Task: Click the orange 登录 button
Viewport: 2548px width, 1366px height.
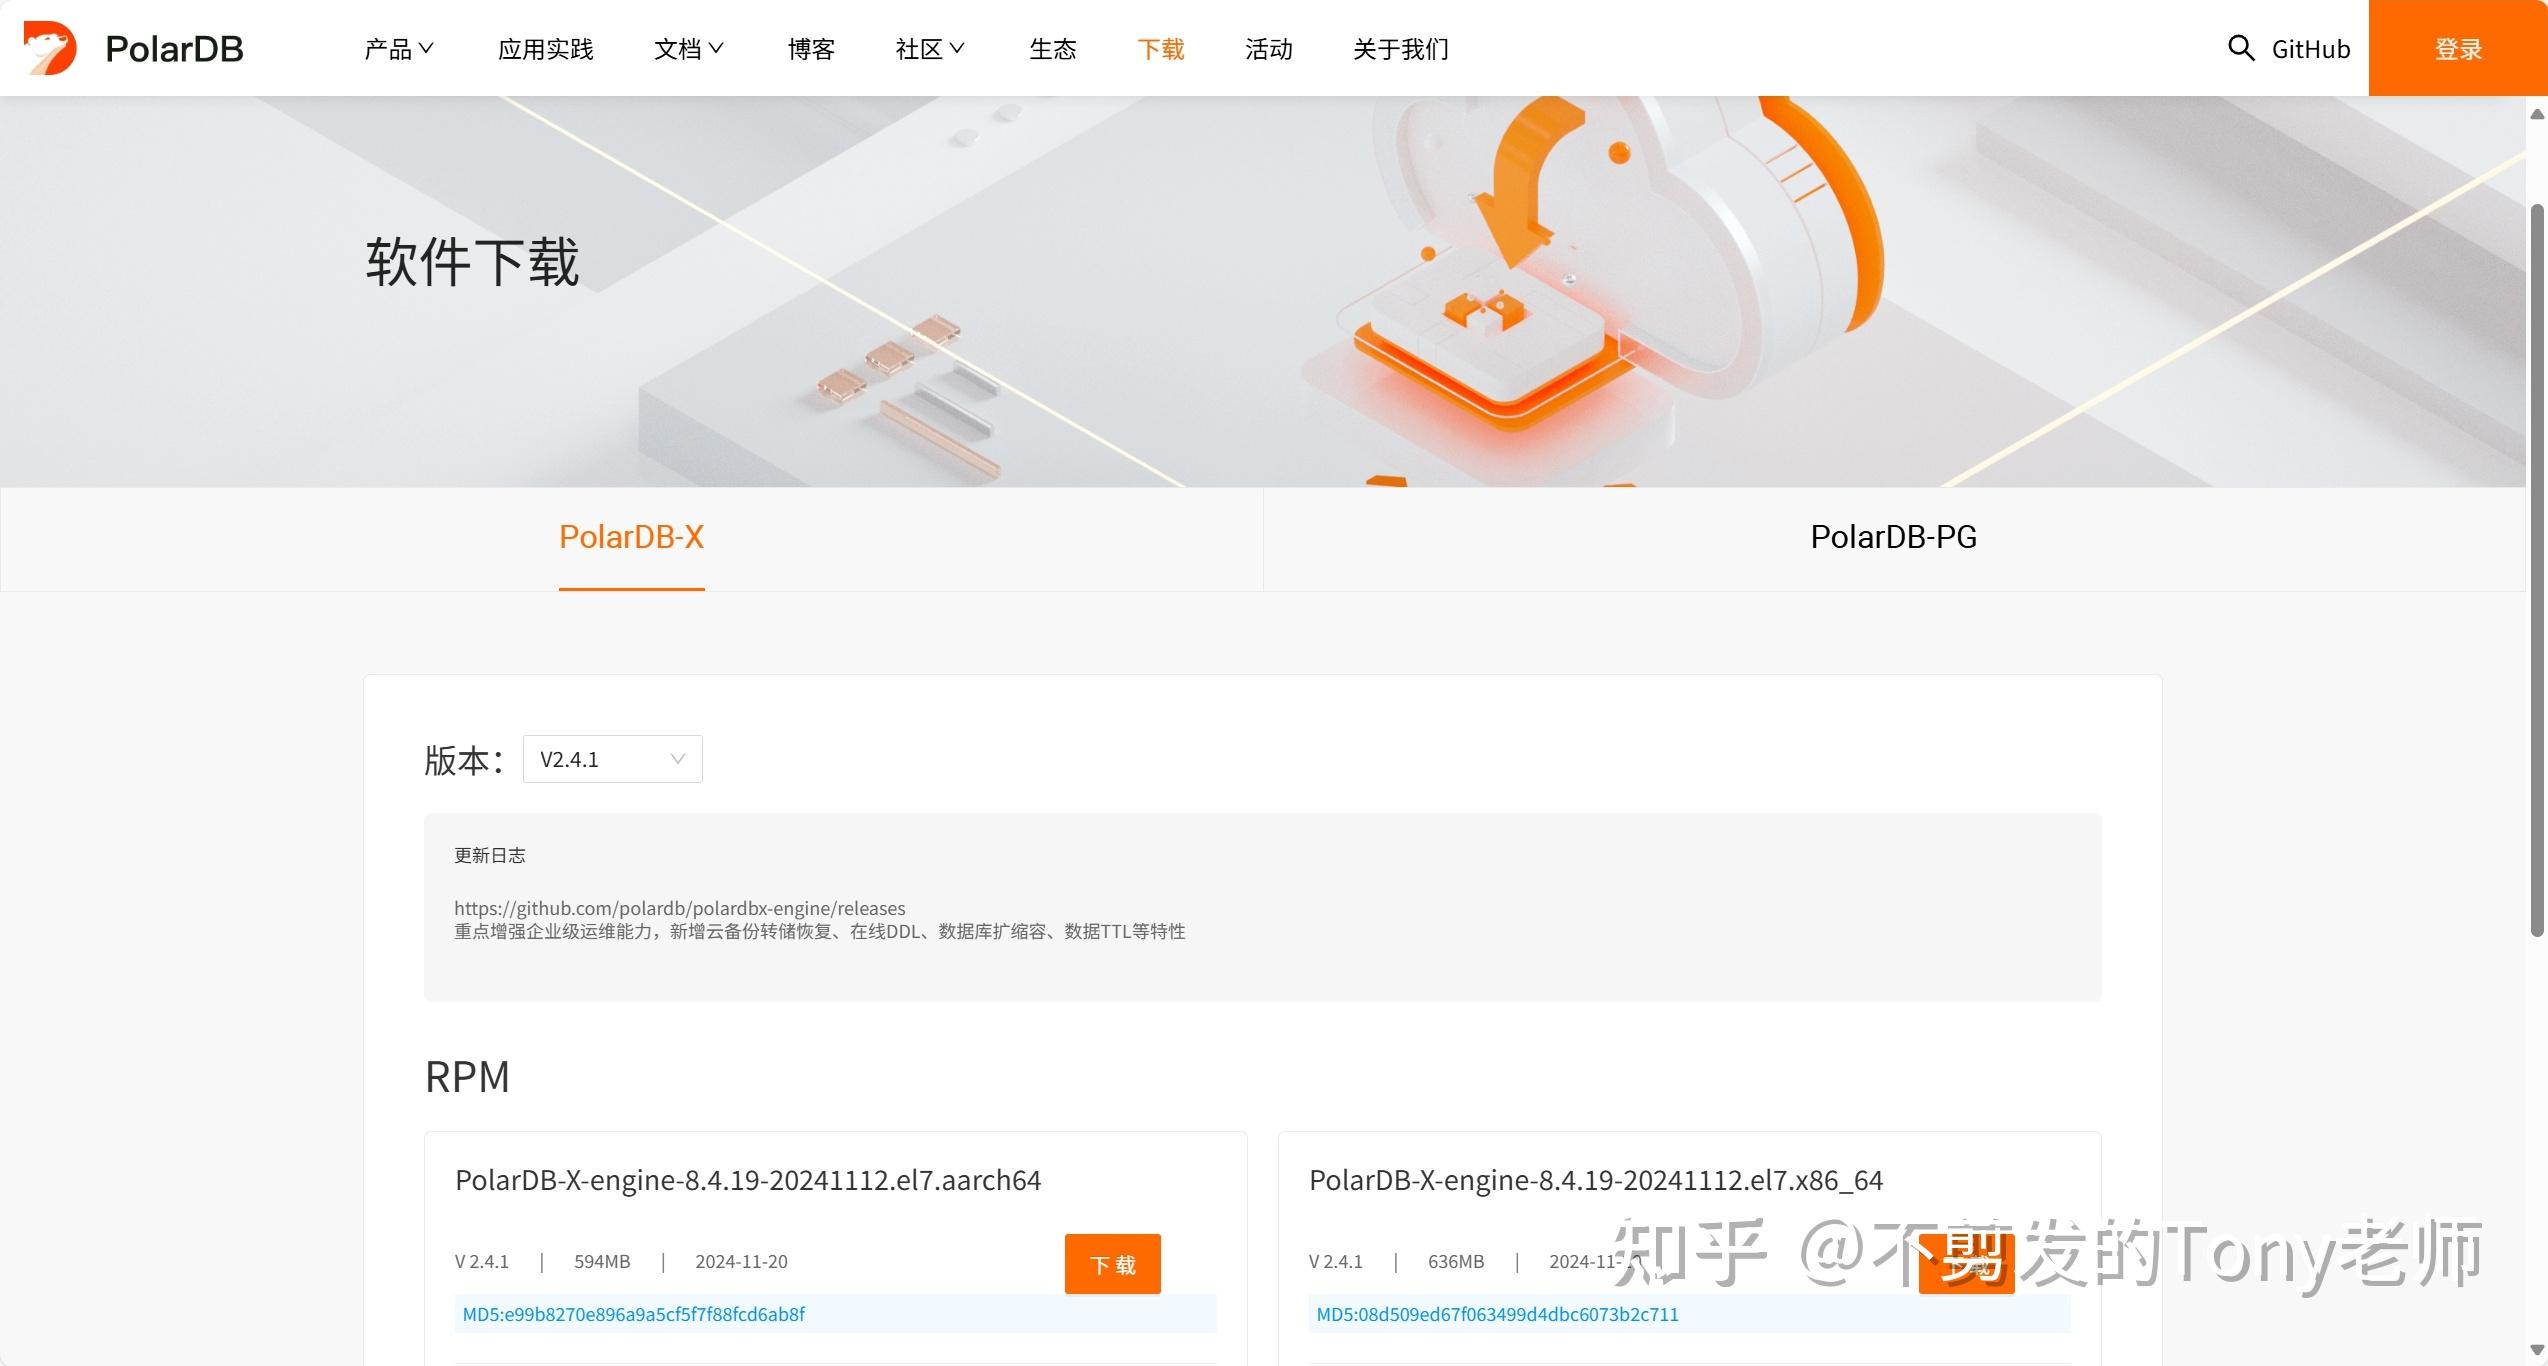Action: [x=2458, y=48]
